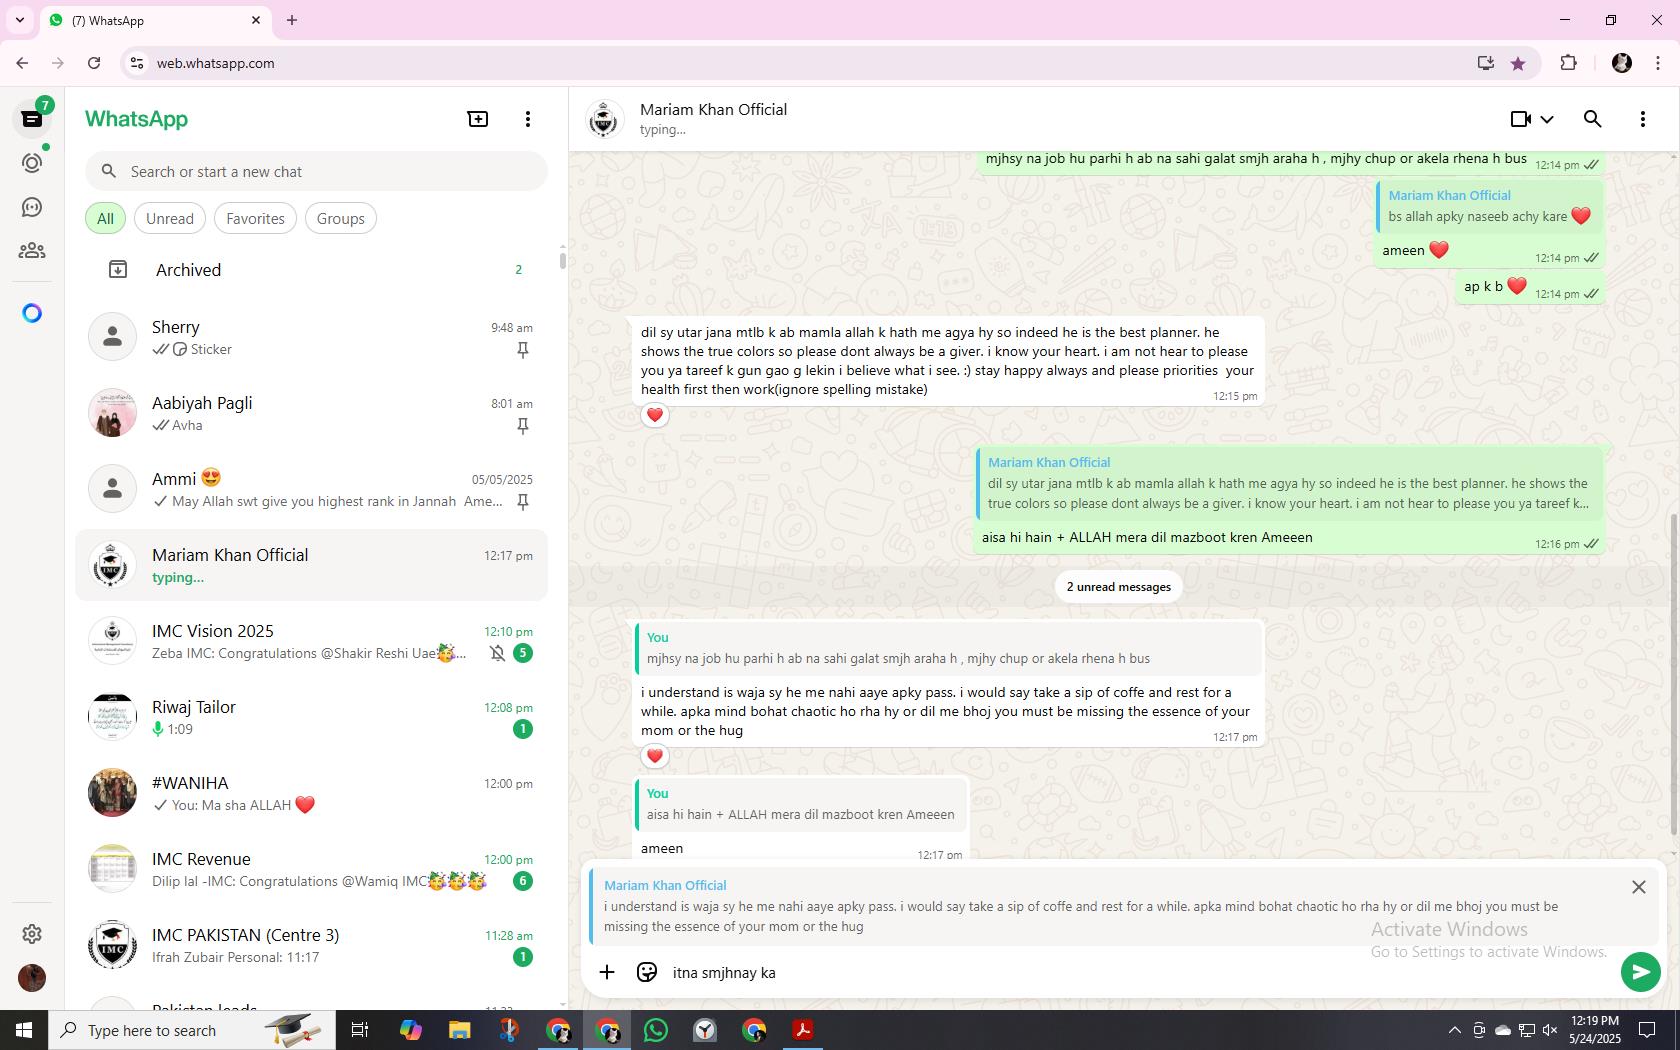Bookmark star icon in address bar
The height and width of the screenshot is (1050, 1680).
(1518, 63)
